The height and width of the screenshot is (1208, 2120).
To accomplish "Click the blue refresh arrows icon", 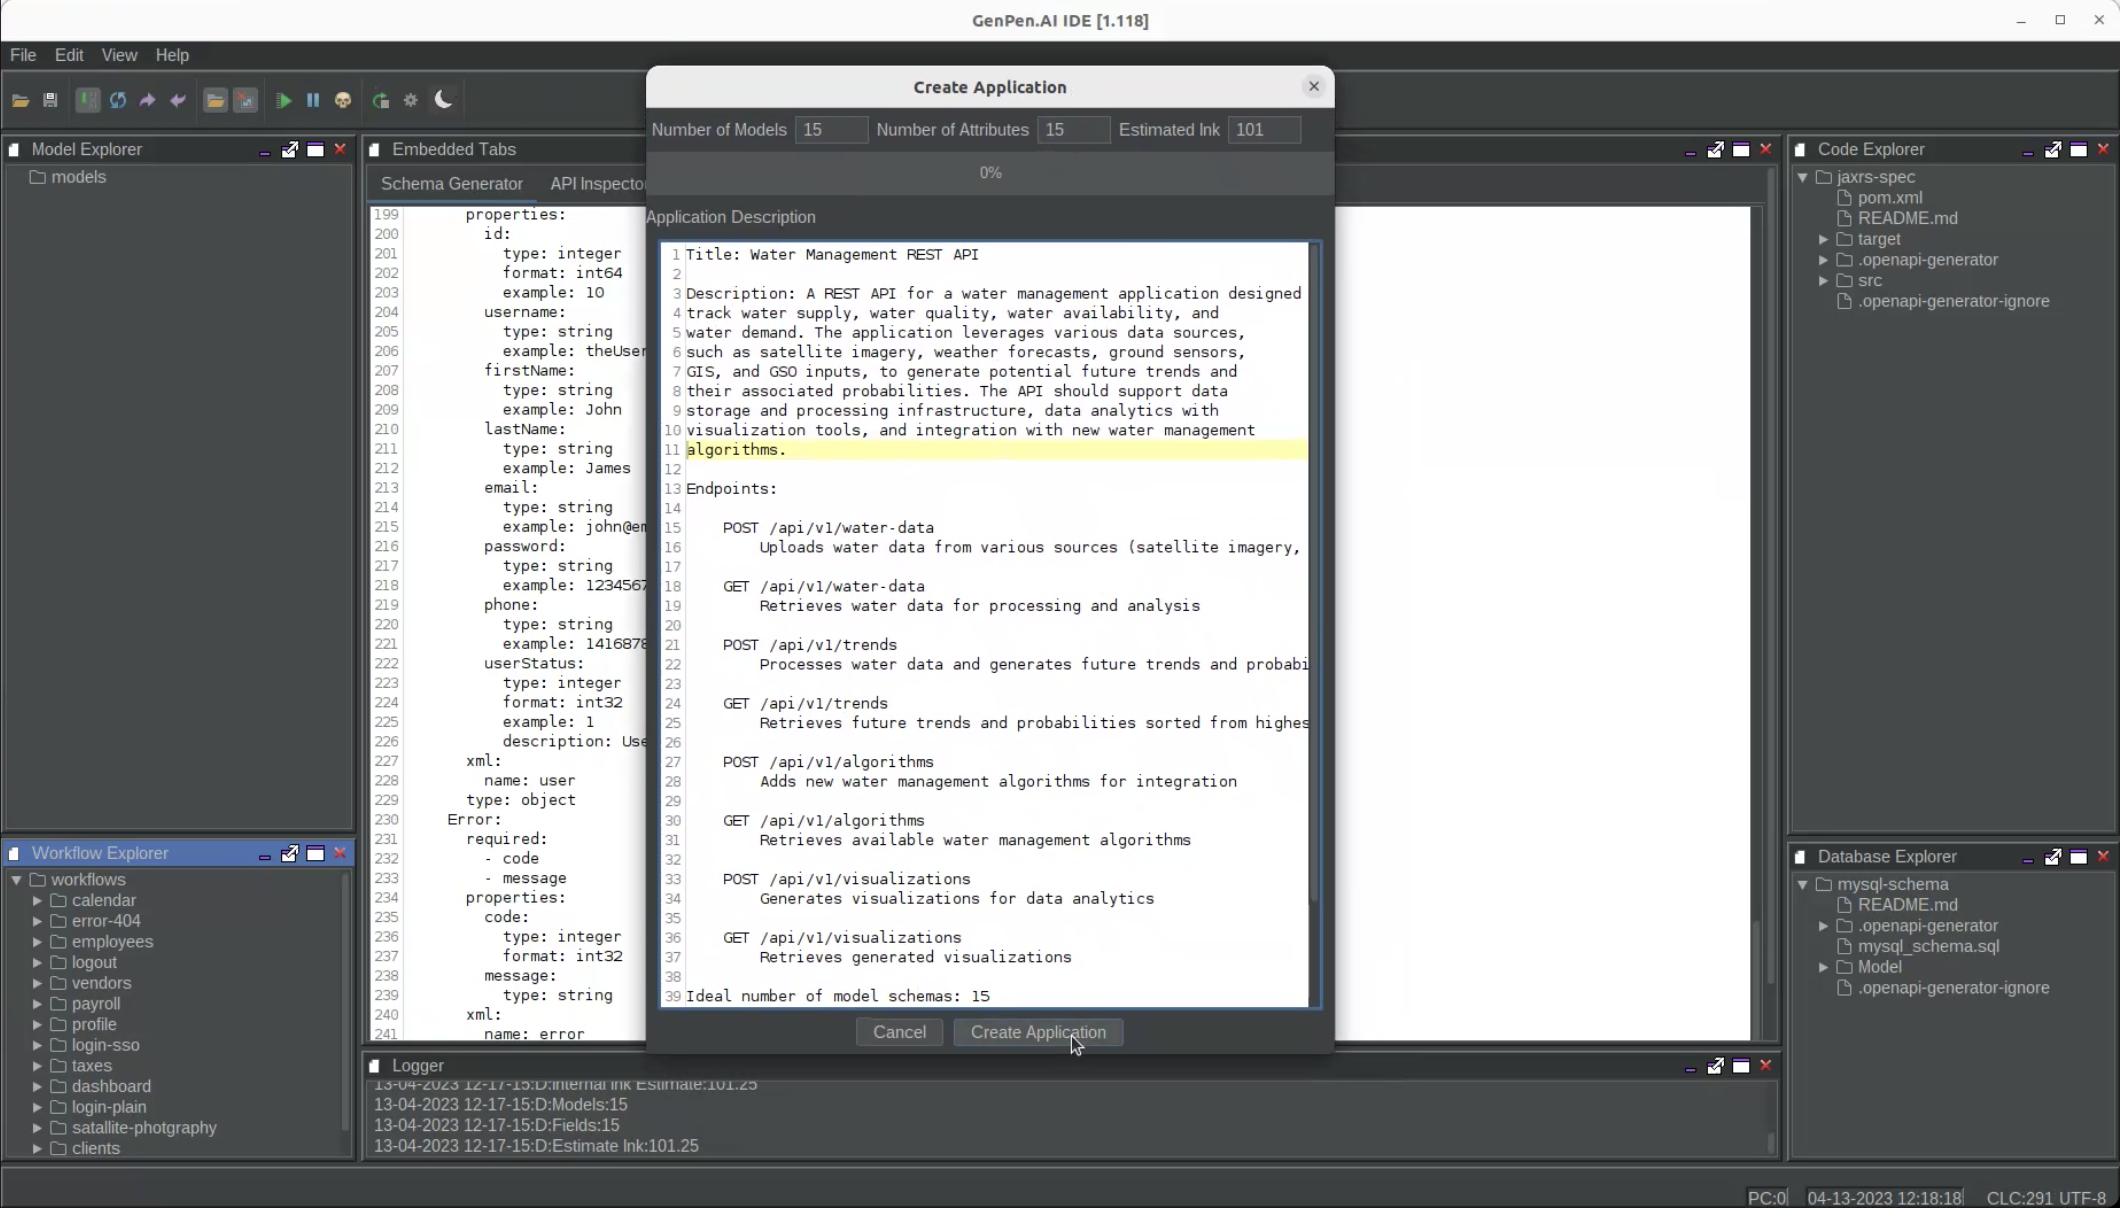I will [118, 100].
